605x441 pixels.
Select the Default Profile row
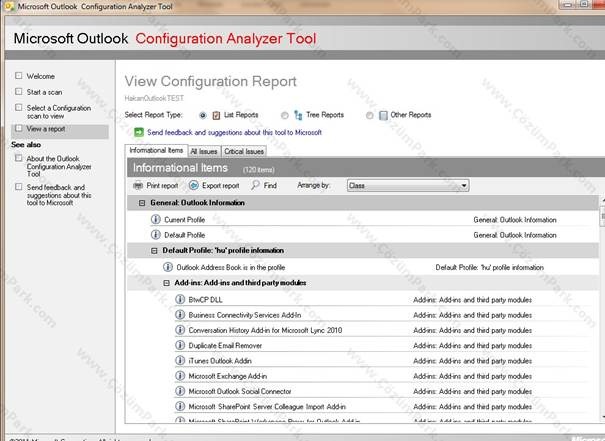point(362,235)
